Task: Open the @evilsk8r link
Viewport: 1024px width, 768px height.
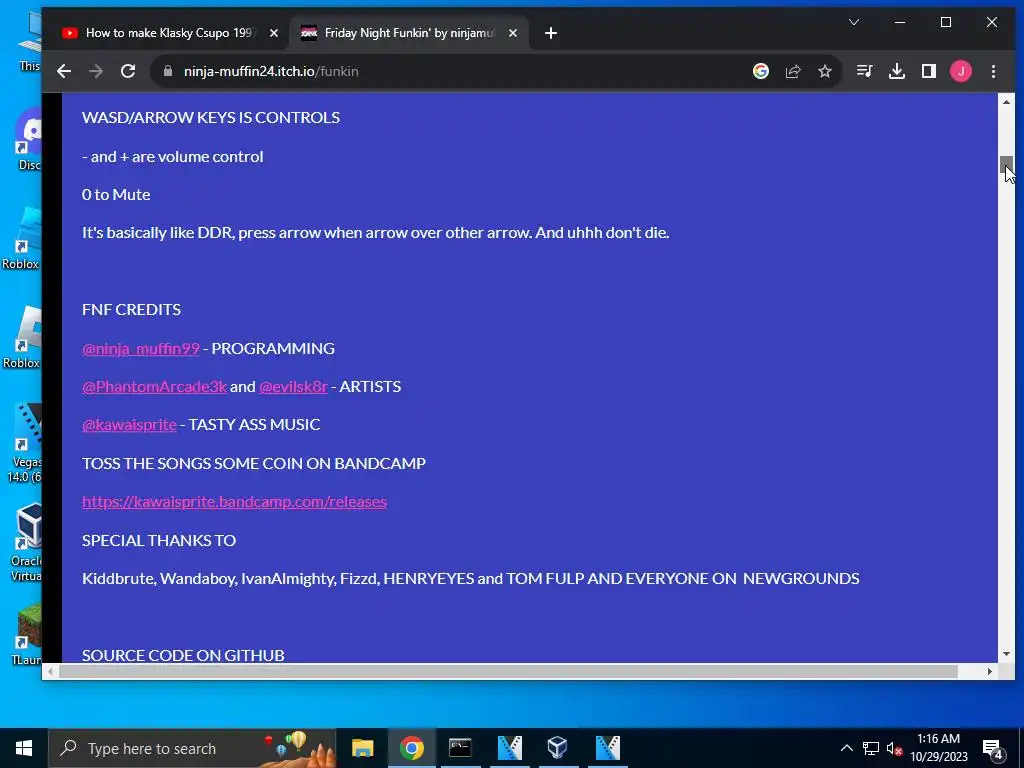Action: [293, 386]
